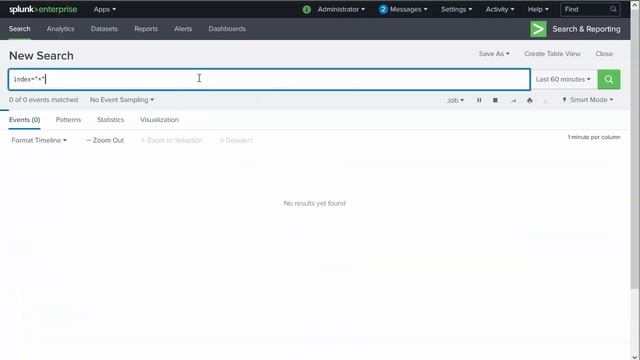This screenshot has width=640, height=360.
Task: Switch to the Statistics tab
Action: tap(111, 120)
